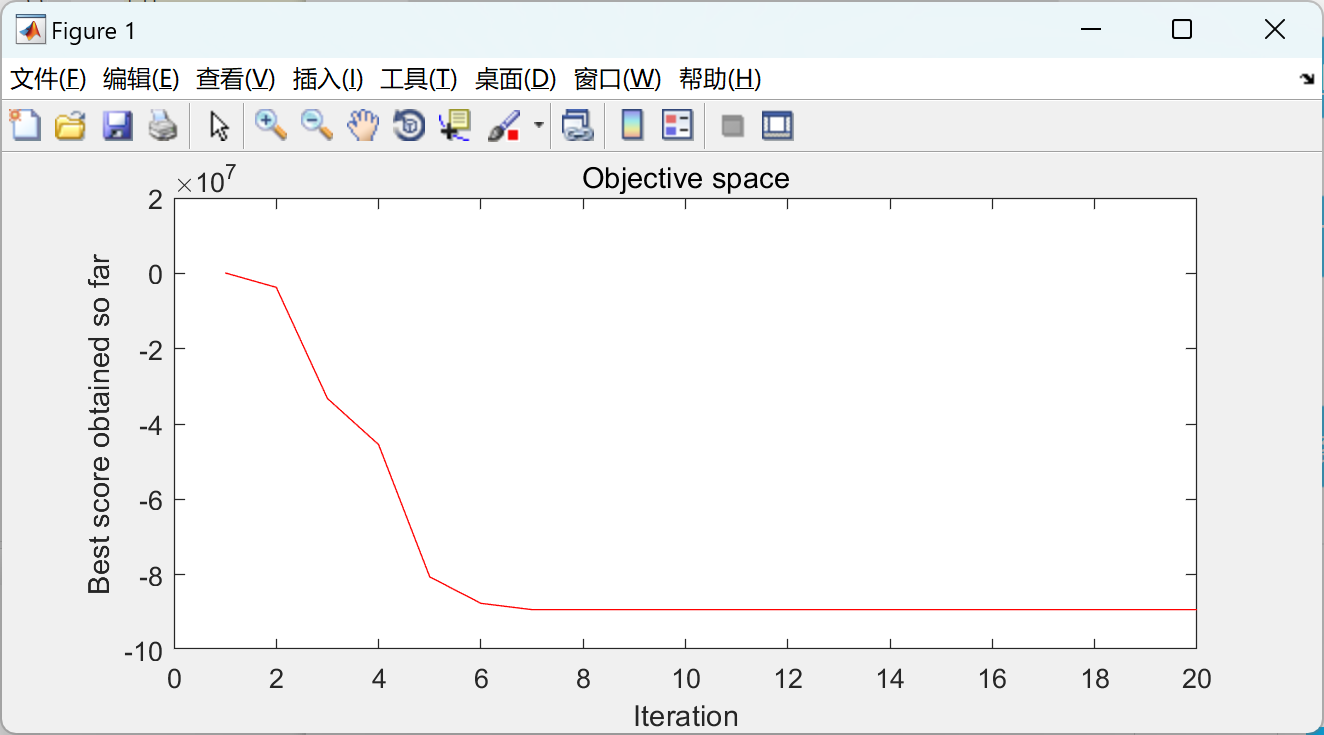1324x735 pixels.
Task: Open the 工具(T) menu
Action: click(x=418, y=79)
